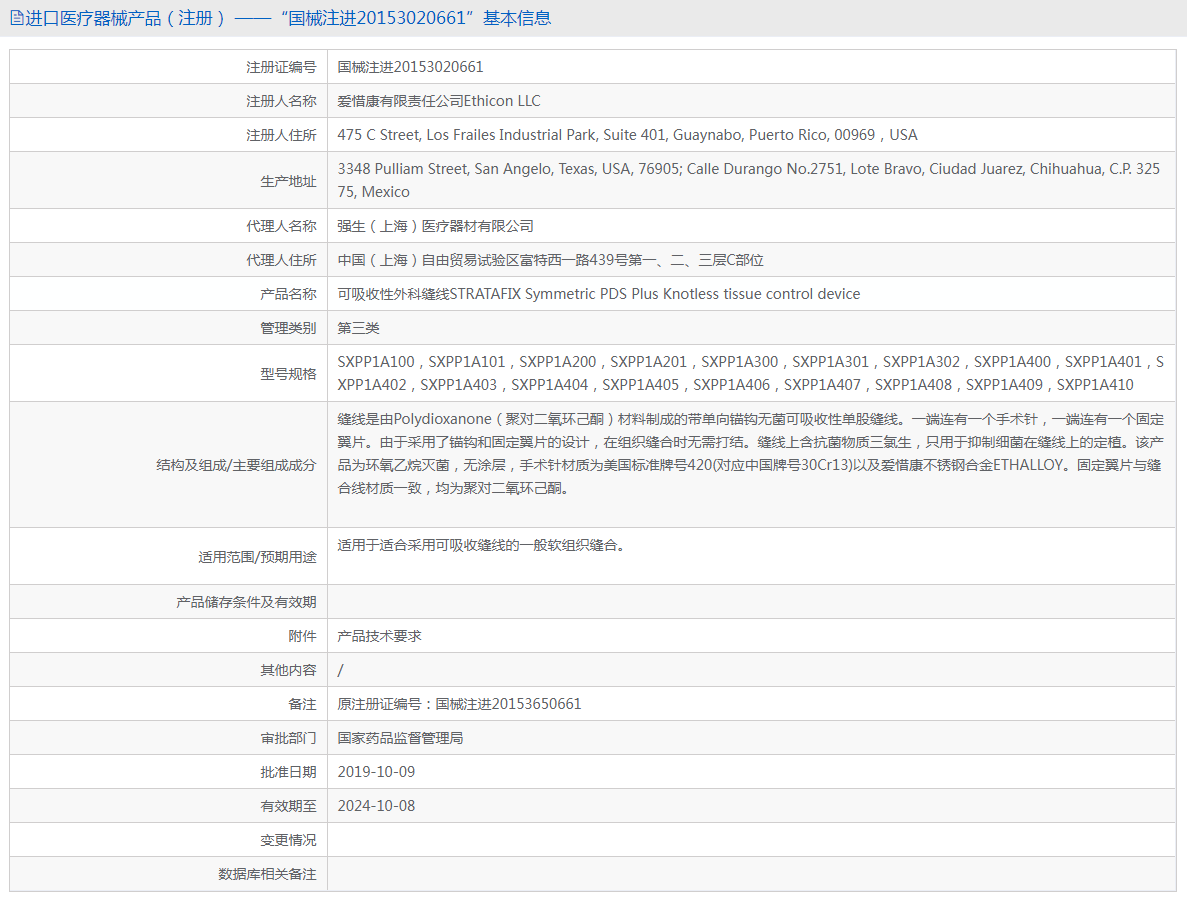Click the document icon beside the page title
Image resolution: width=1187 pixels, height=897 pixels.
click(17, 18)
